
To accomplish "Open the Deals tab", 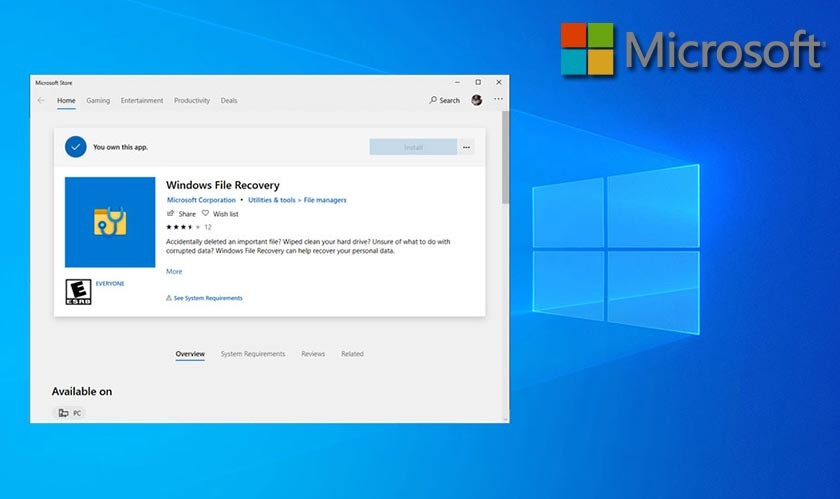I will [x=229, y=100].
